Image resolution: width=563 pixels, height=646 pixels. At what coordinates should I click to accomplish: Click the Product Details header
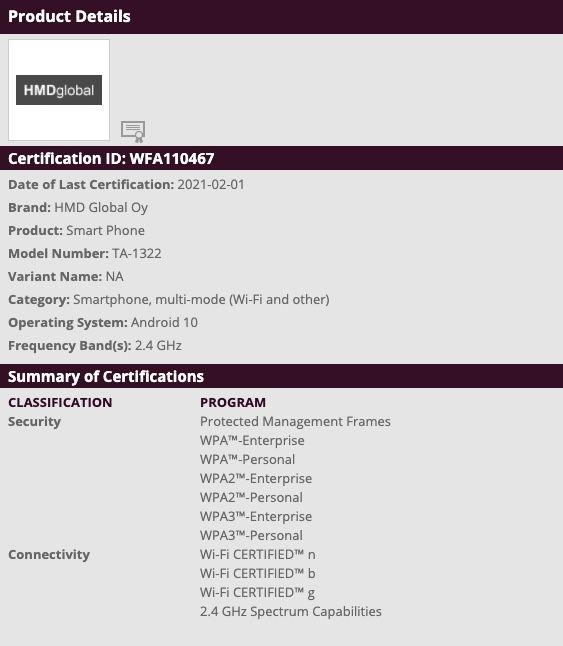pos(69,16)
